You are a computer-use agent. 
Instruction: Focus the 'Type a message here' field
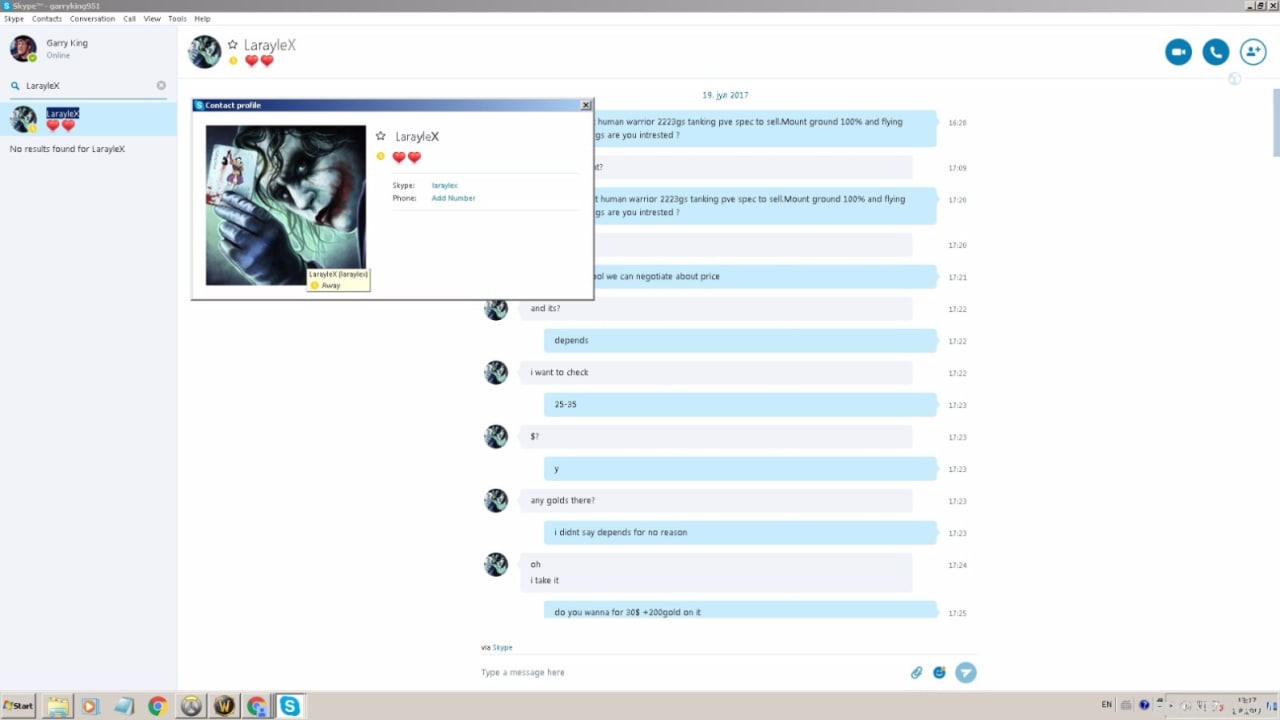pos(690,673)
